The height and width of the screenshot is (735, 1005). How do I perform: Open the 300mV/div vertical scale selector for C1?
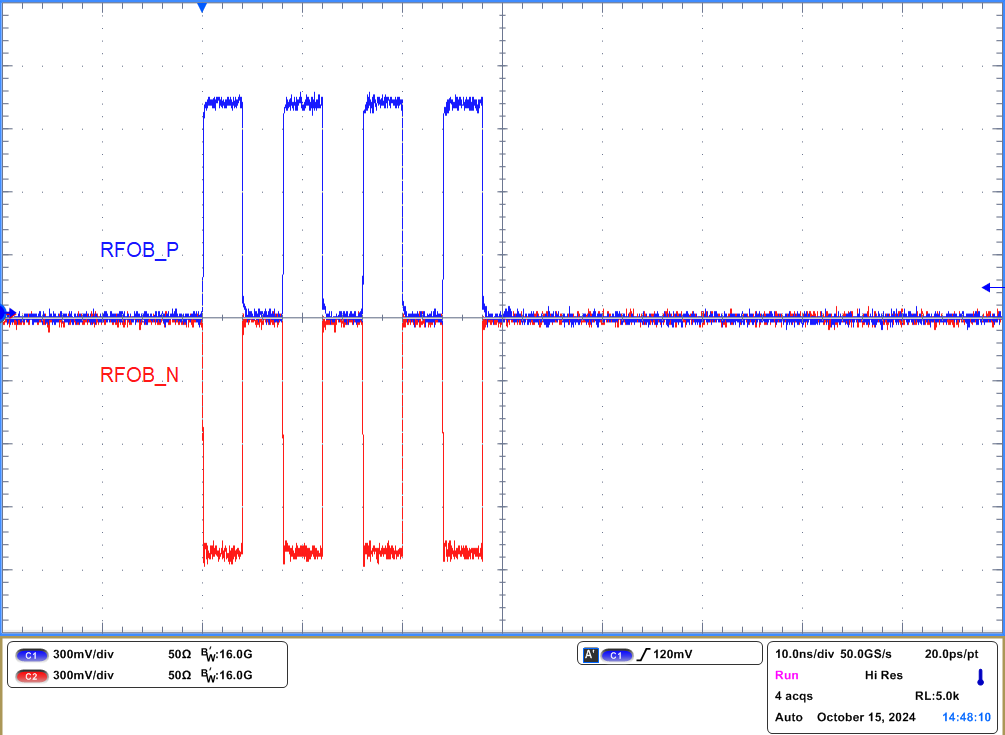point(84,654)
